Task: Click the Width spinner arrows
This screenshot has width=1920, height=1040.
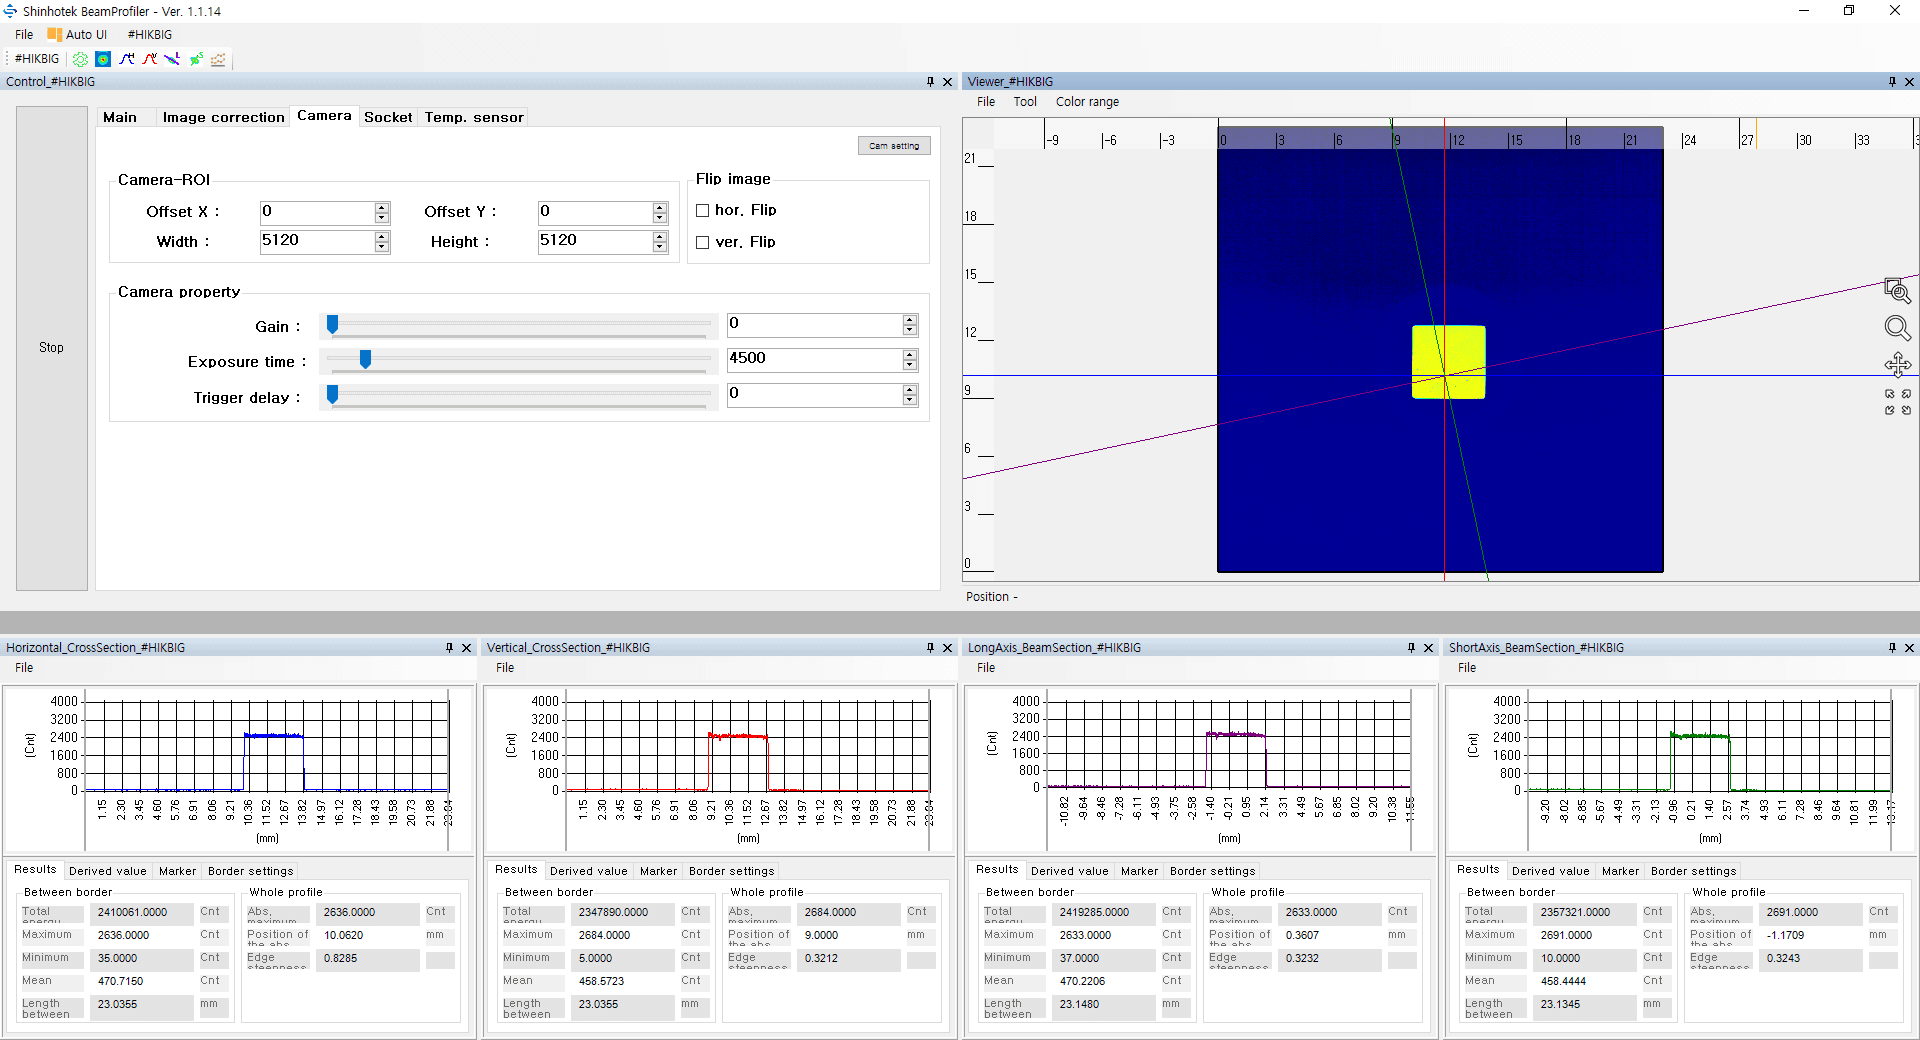Action: pos(382,242)
